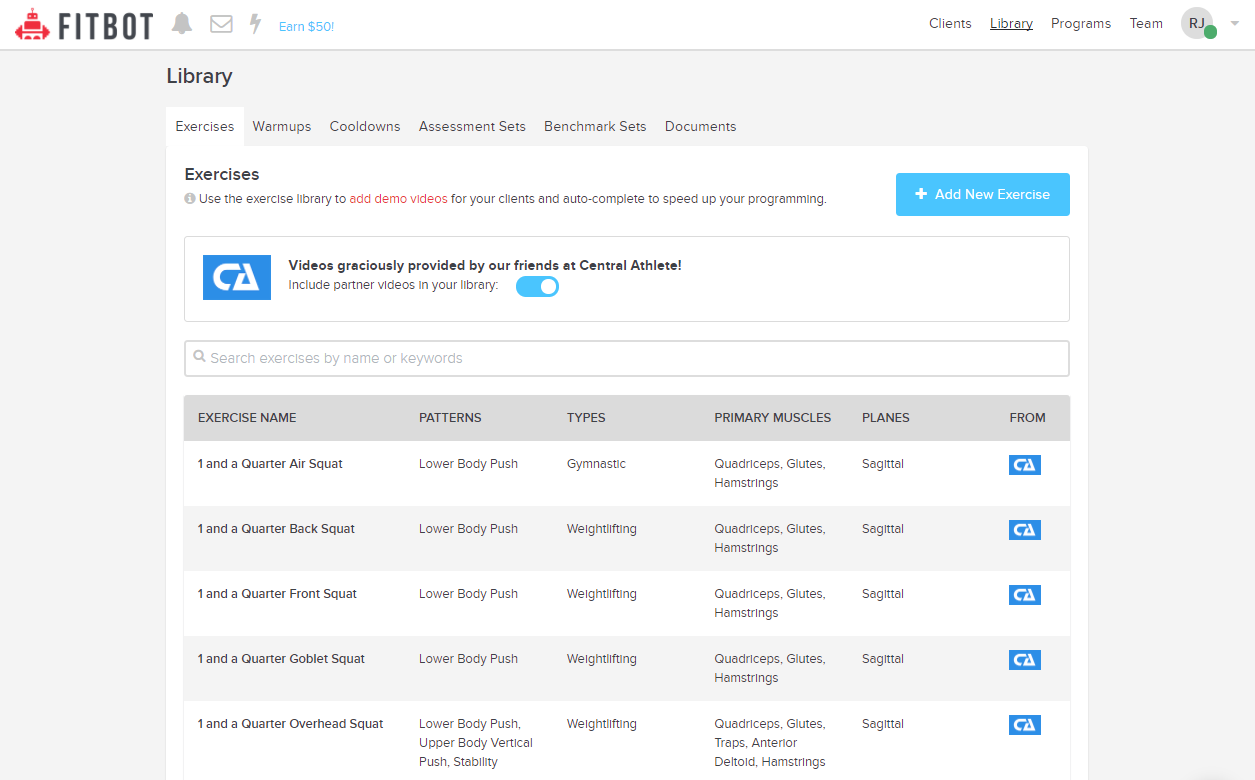Follow the Earn $50! link
This screenshot has height=780, width=1255.
pyautogui.click(x=306, y=26)
